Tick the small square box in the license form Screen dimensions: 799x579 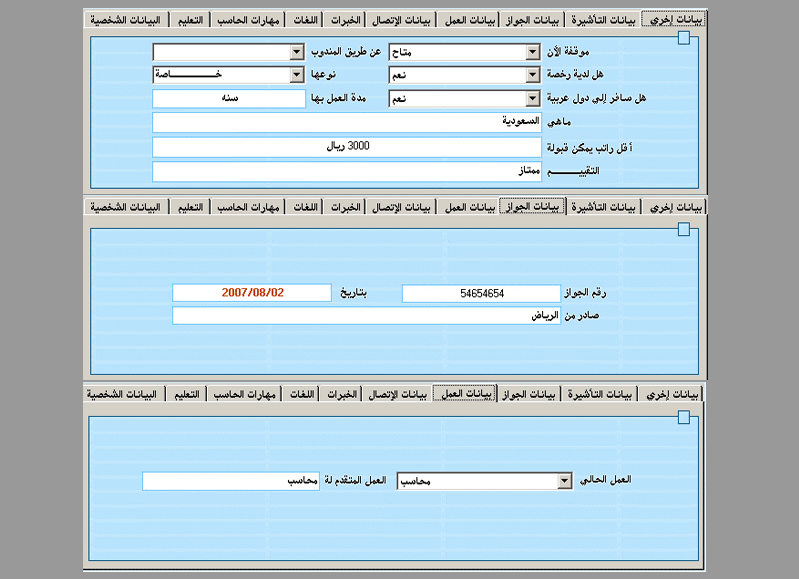pyautogui.click(x=684, y=38)
